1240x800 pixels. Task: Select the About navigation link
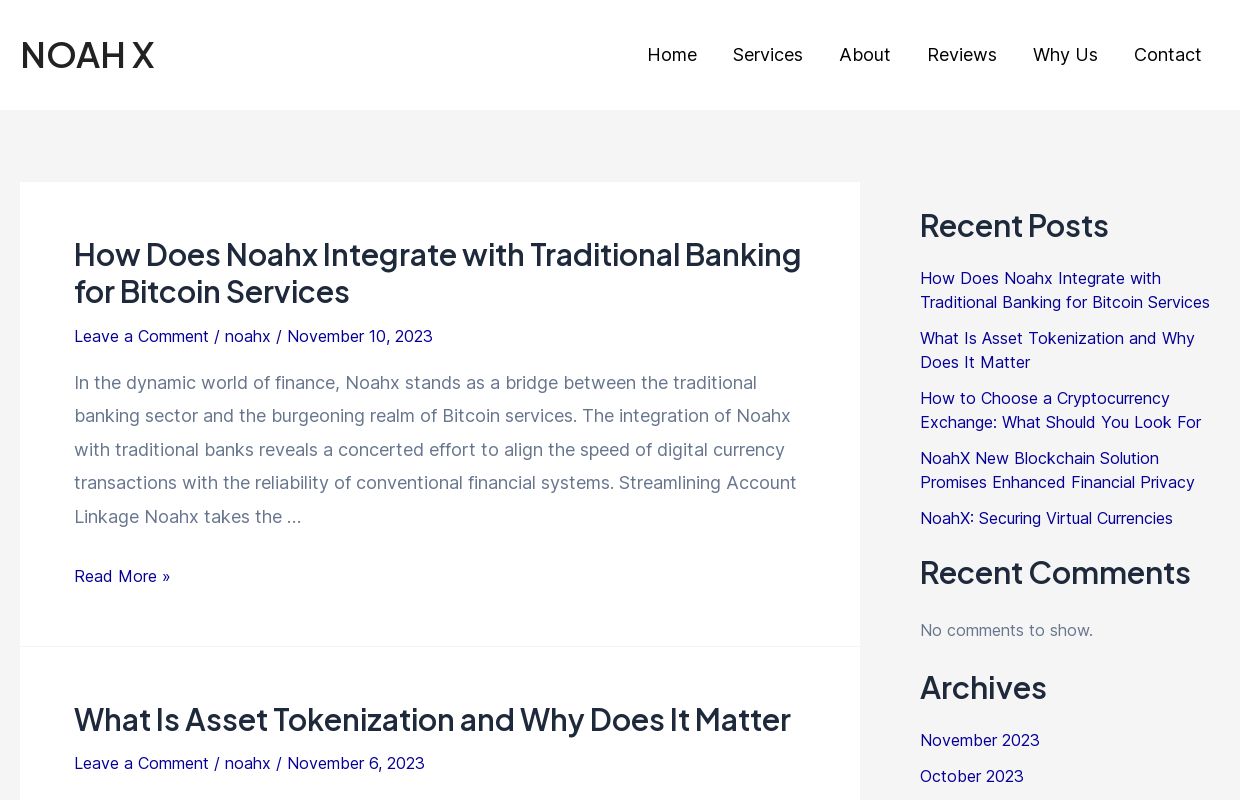(864, 55)
